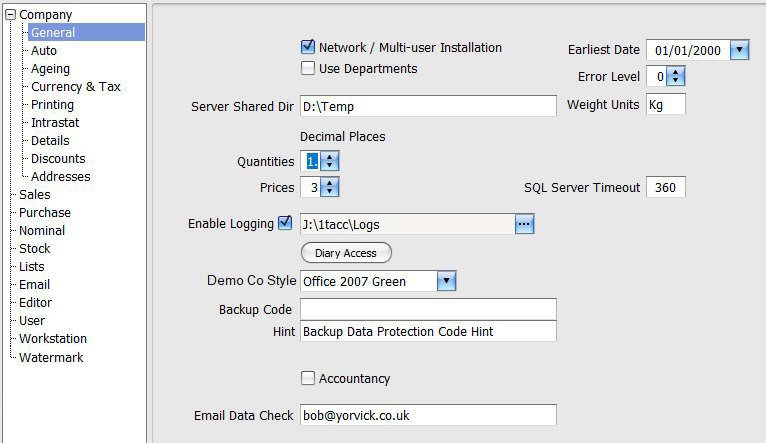Click into the Backup Code field
The image size is (766, 443).
pos(427,309)
